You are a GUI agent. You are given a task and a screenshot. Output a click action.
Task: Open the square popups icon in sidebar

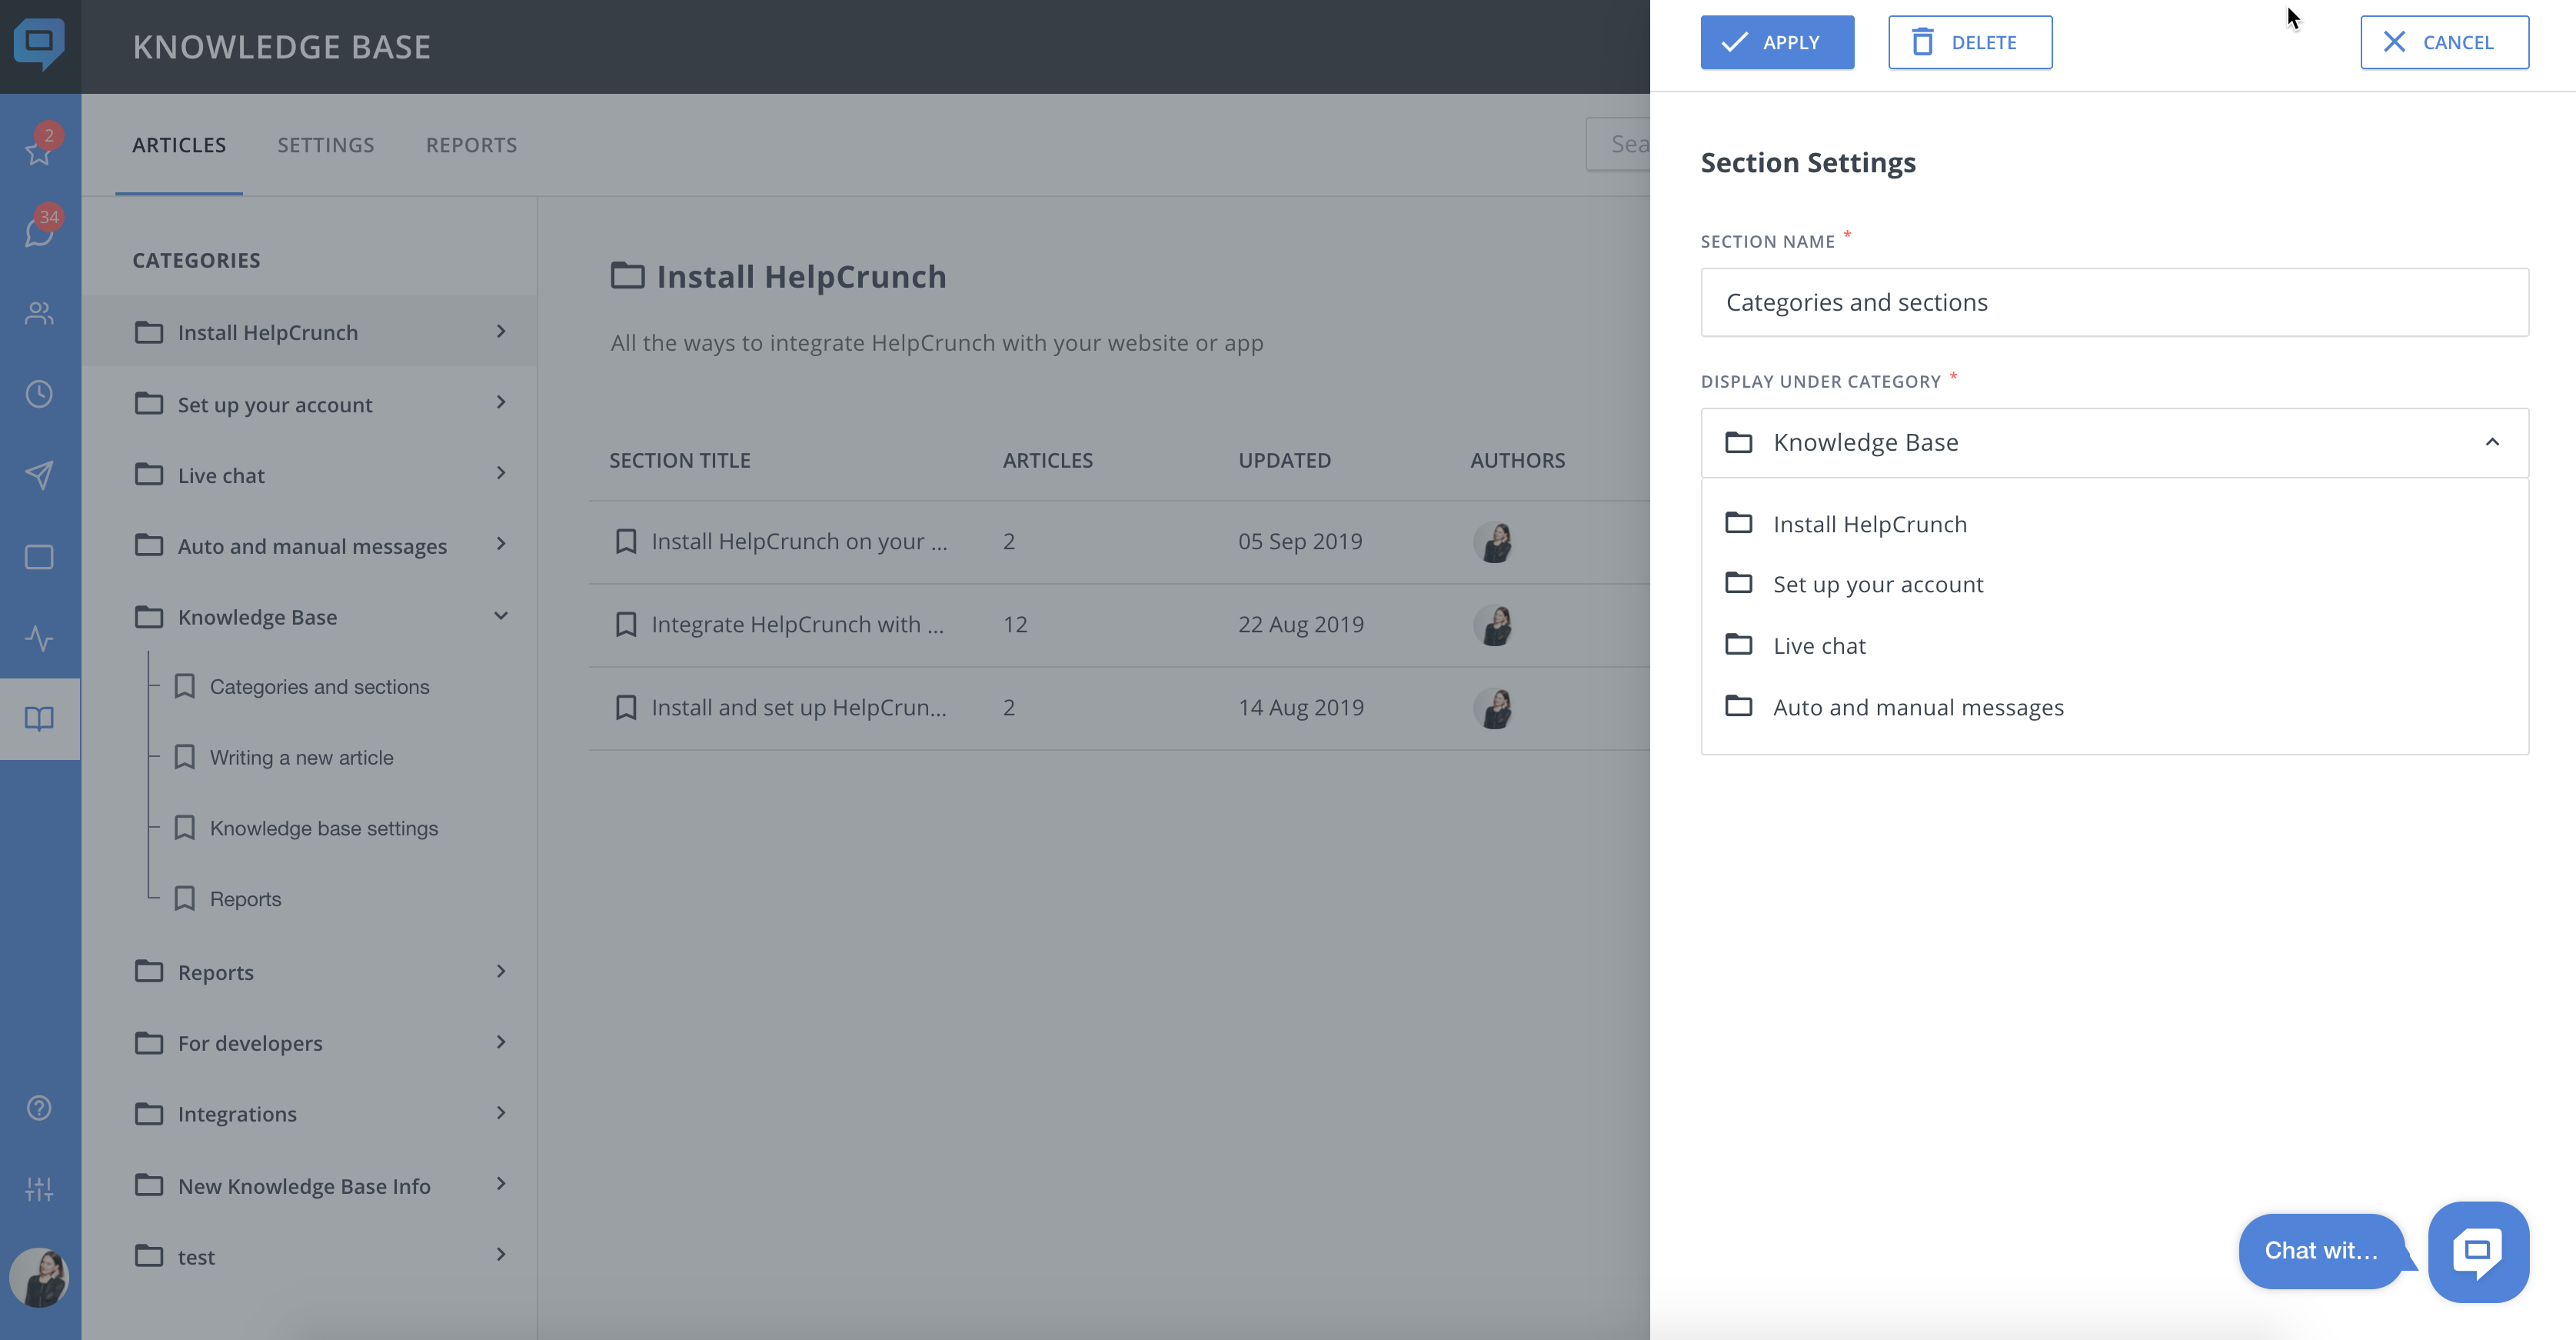(x=39, y=557)
